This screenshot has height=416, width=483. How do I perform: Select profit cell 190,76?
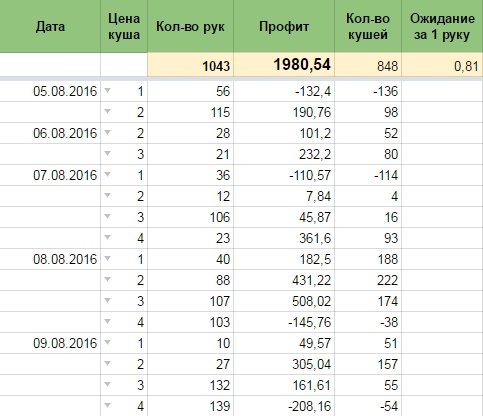click(284, 112)
